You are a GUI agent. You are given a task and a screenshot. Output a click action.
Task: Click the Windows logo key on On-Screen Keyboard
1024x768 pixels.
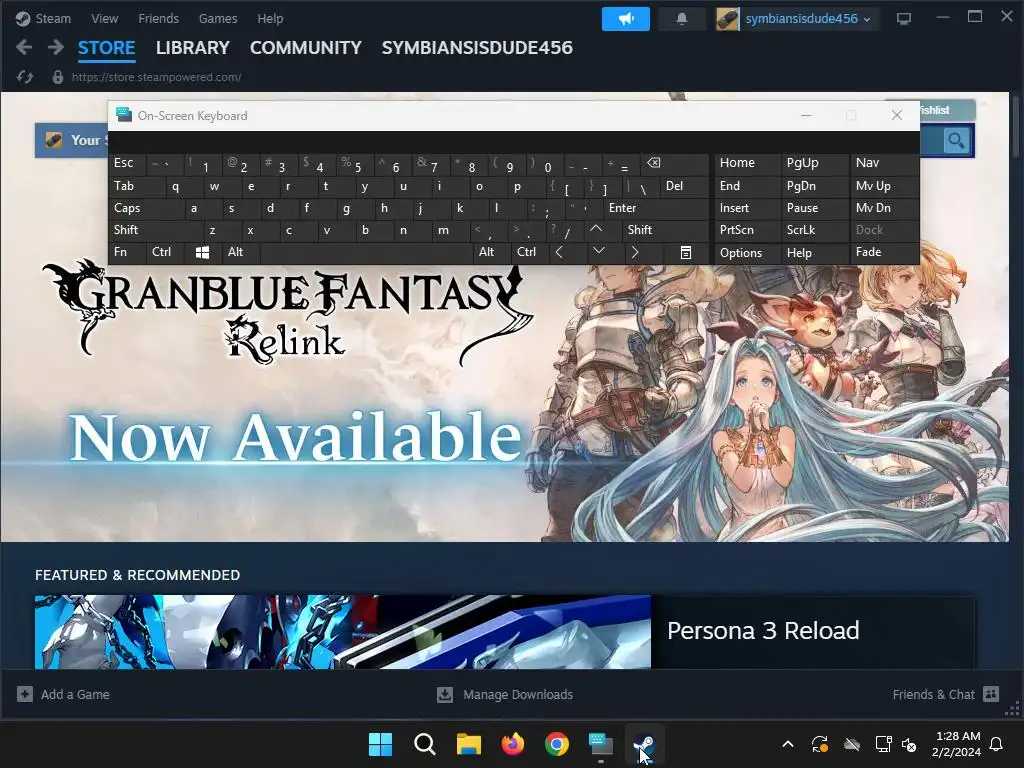point(202,252)
